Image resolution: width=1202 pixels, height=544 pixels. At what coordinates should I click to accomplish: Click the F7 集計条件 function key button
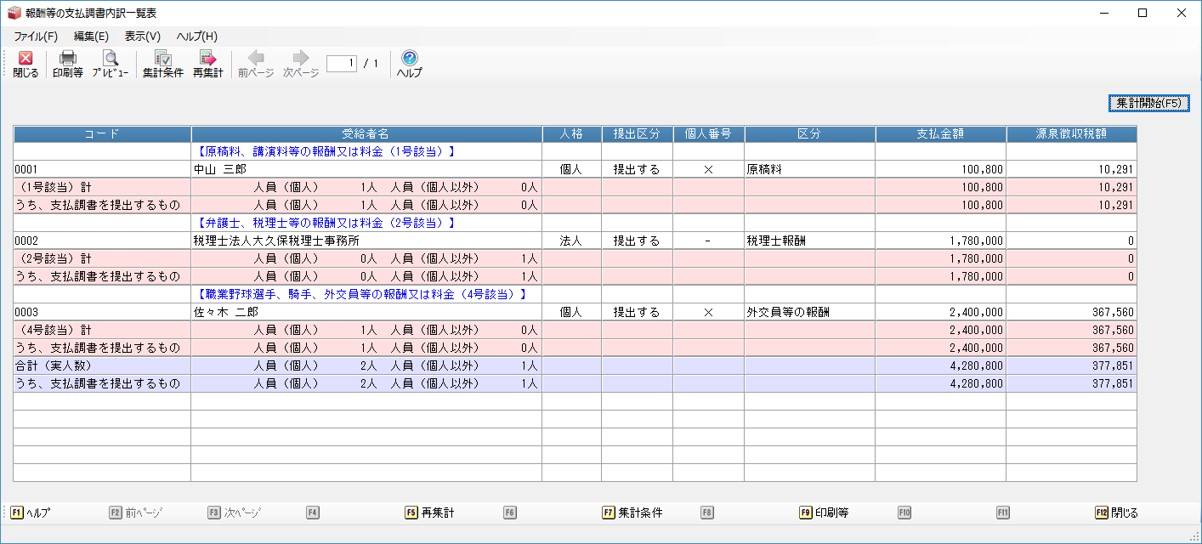point(632,513)
